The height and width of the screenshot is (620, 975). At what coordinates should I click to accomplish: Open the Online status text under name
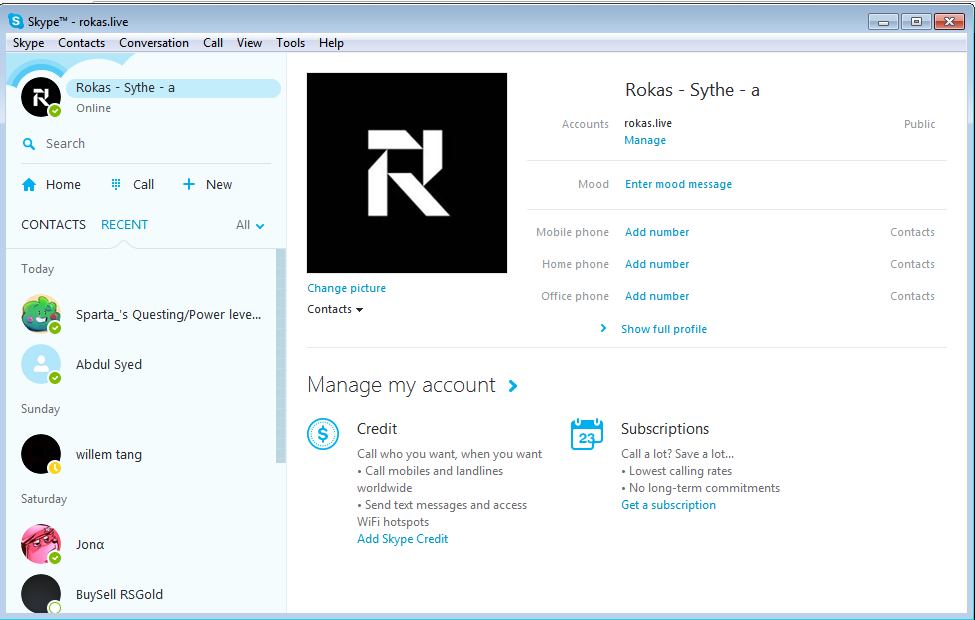coord(93,108)
